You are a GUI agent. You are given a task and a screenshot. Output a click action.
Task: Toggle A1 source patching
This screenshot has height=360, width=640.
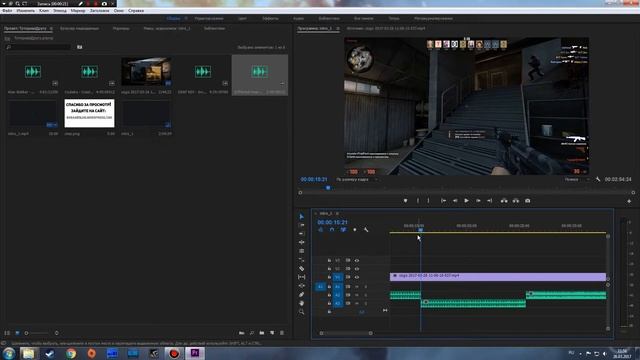coord(320,287)
